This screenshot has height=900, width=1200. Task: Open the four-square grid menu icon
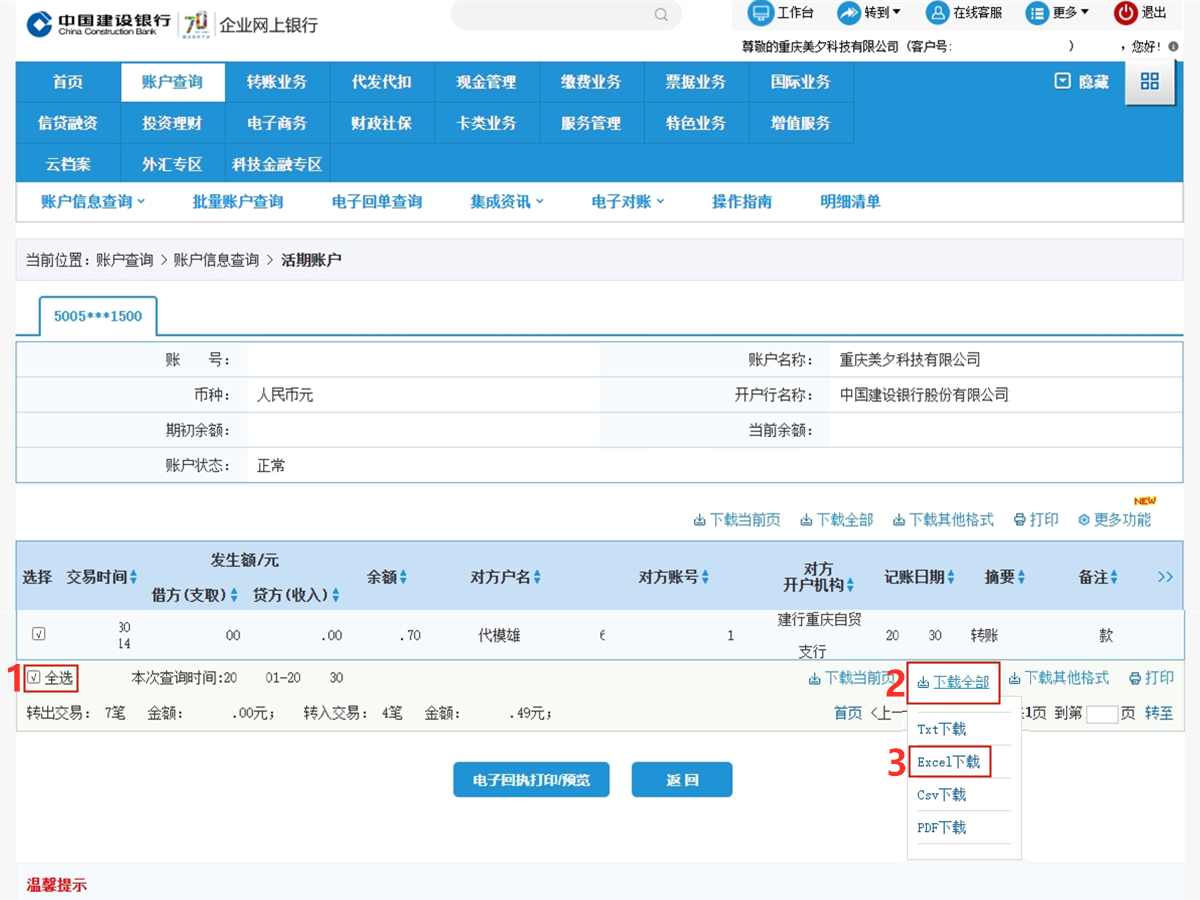click(1150, 81)
